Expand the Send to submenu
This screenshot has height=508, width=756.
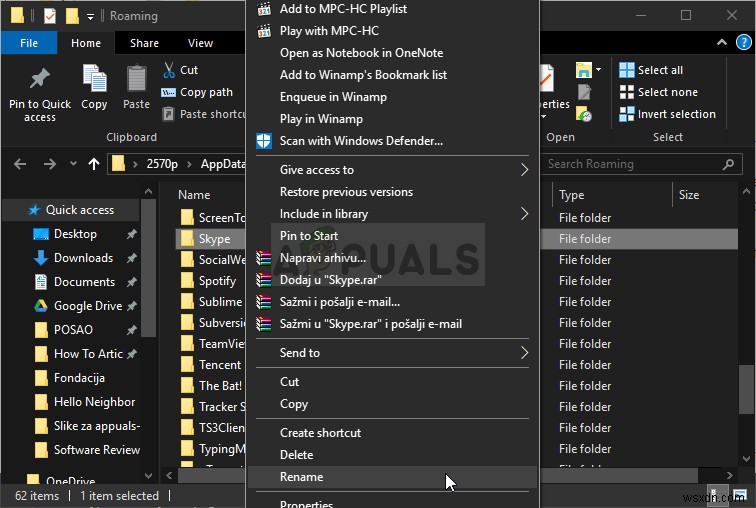[525, 353]
